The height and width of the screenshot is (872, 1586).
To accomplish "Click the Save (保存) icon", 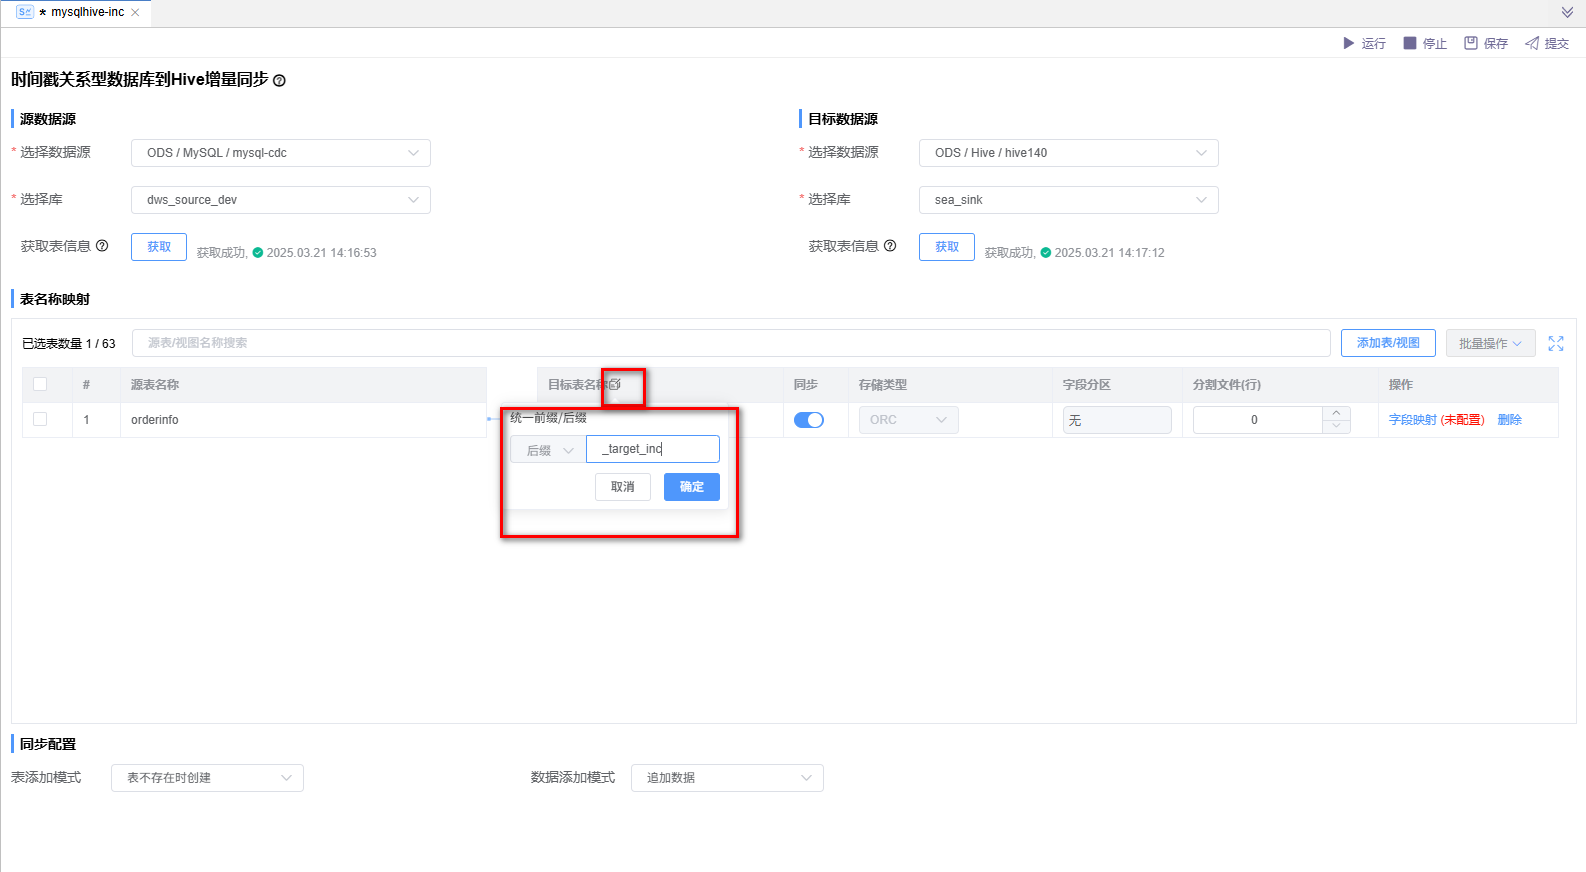I will pyautogui.click(x=1471, y=43).
